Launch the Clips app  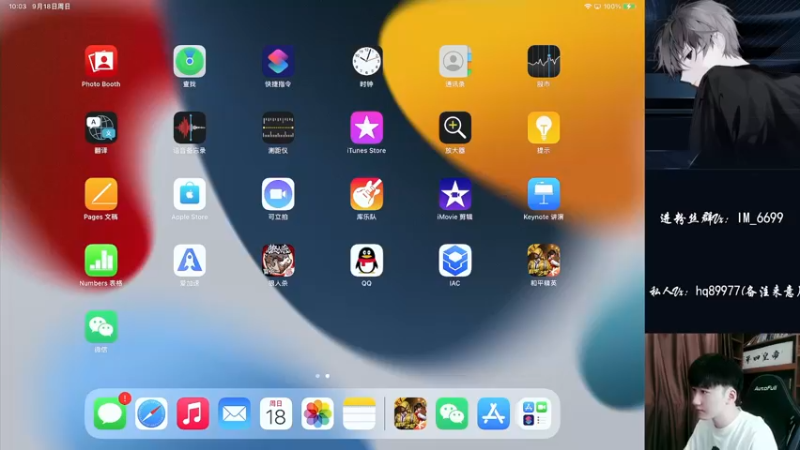point(278,194)
